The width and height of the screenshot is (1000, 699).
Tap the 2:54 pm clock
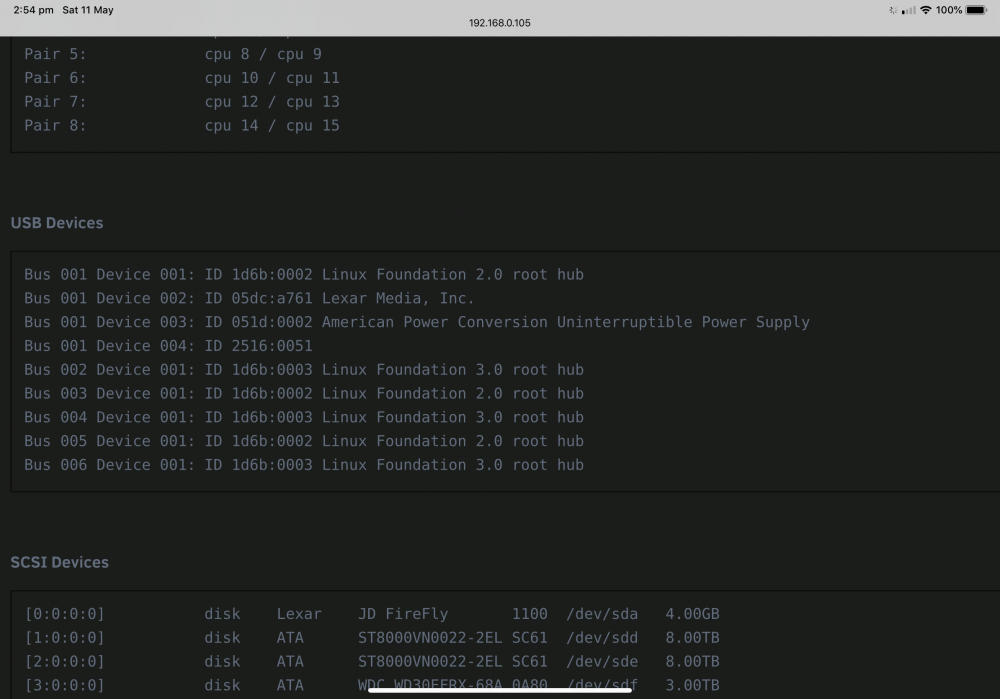[33, 10]
